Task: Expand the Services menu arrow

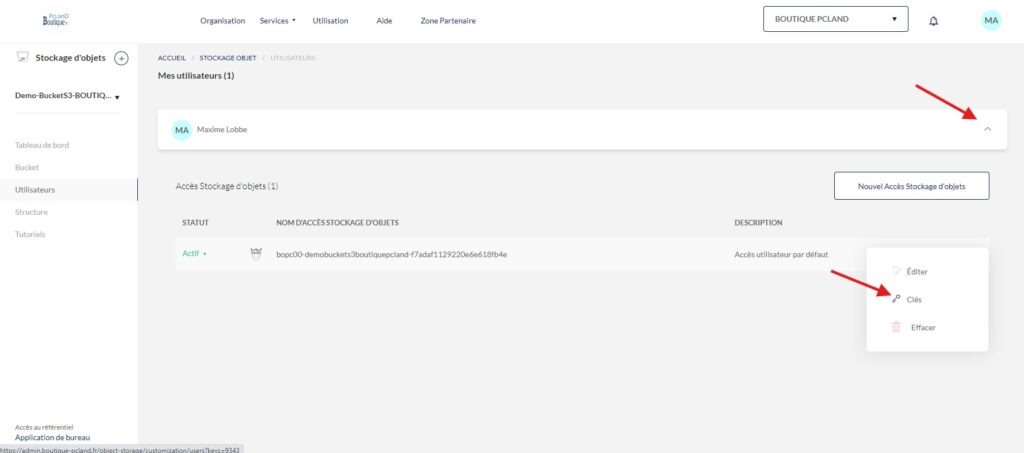Action: point(294,20)
